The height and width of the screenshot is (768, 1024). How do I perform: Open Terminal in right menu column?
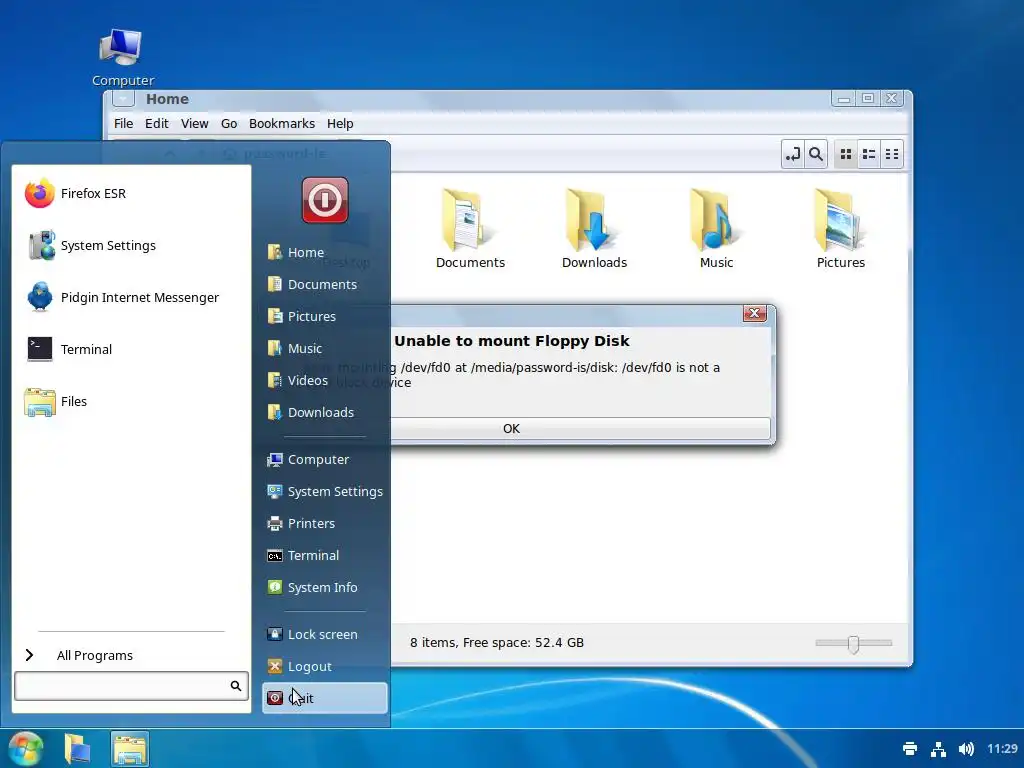tap(325, 556)
